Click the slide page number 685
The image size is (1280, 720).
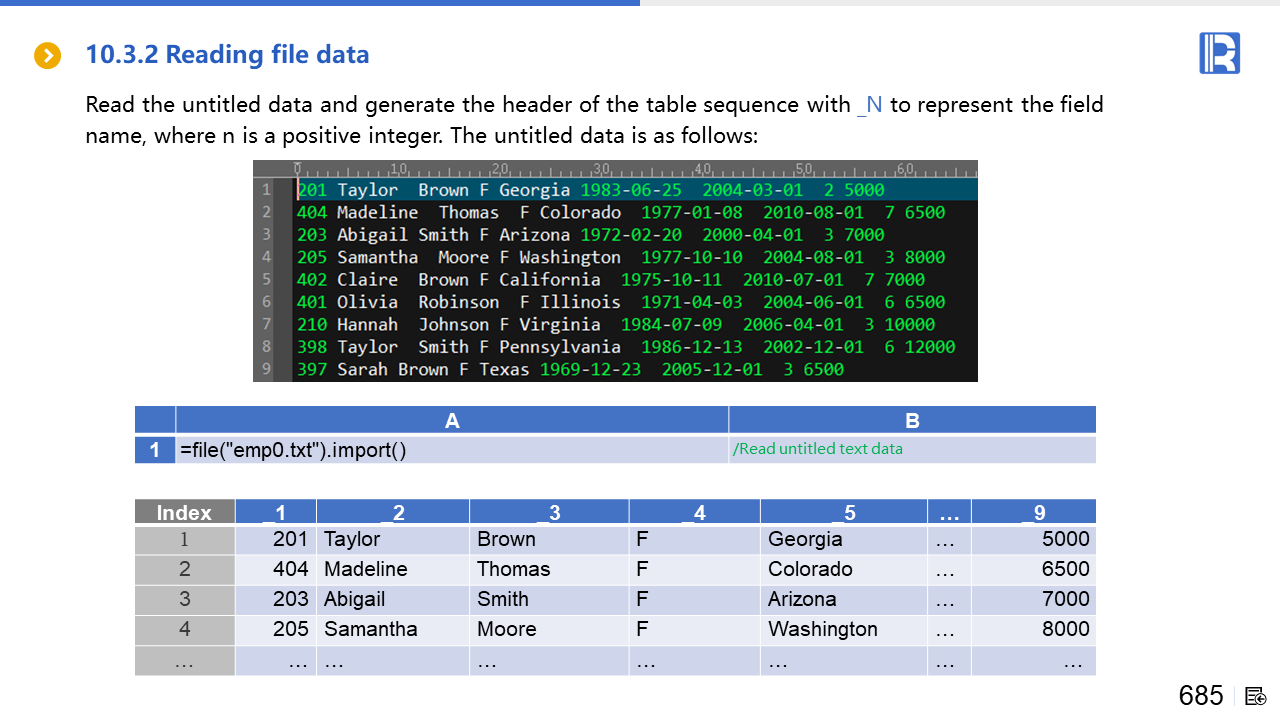coord(1200,696)
